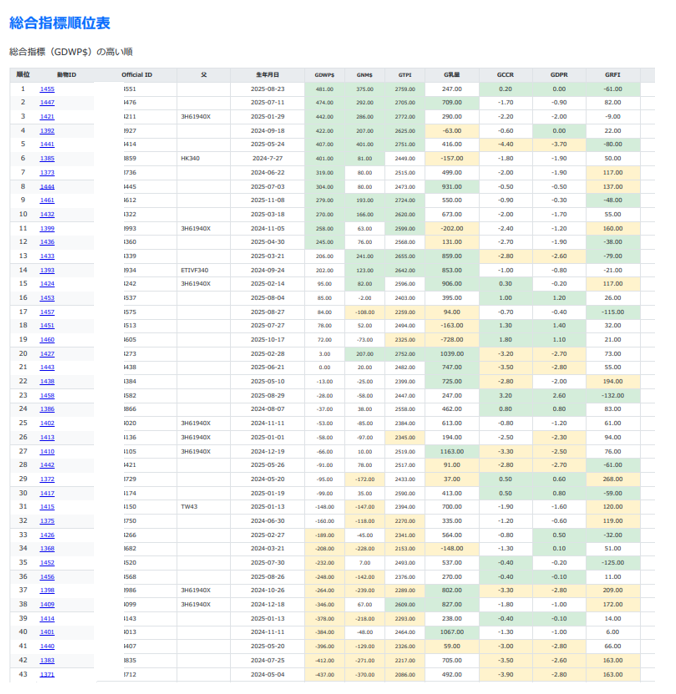Select the 1456 animal link
The height and width of the screenshot is (694, 676).
tap(47, 577)
